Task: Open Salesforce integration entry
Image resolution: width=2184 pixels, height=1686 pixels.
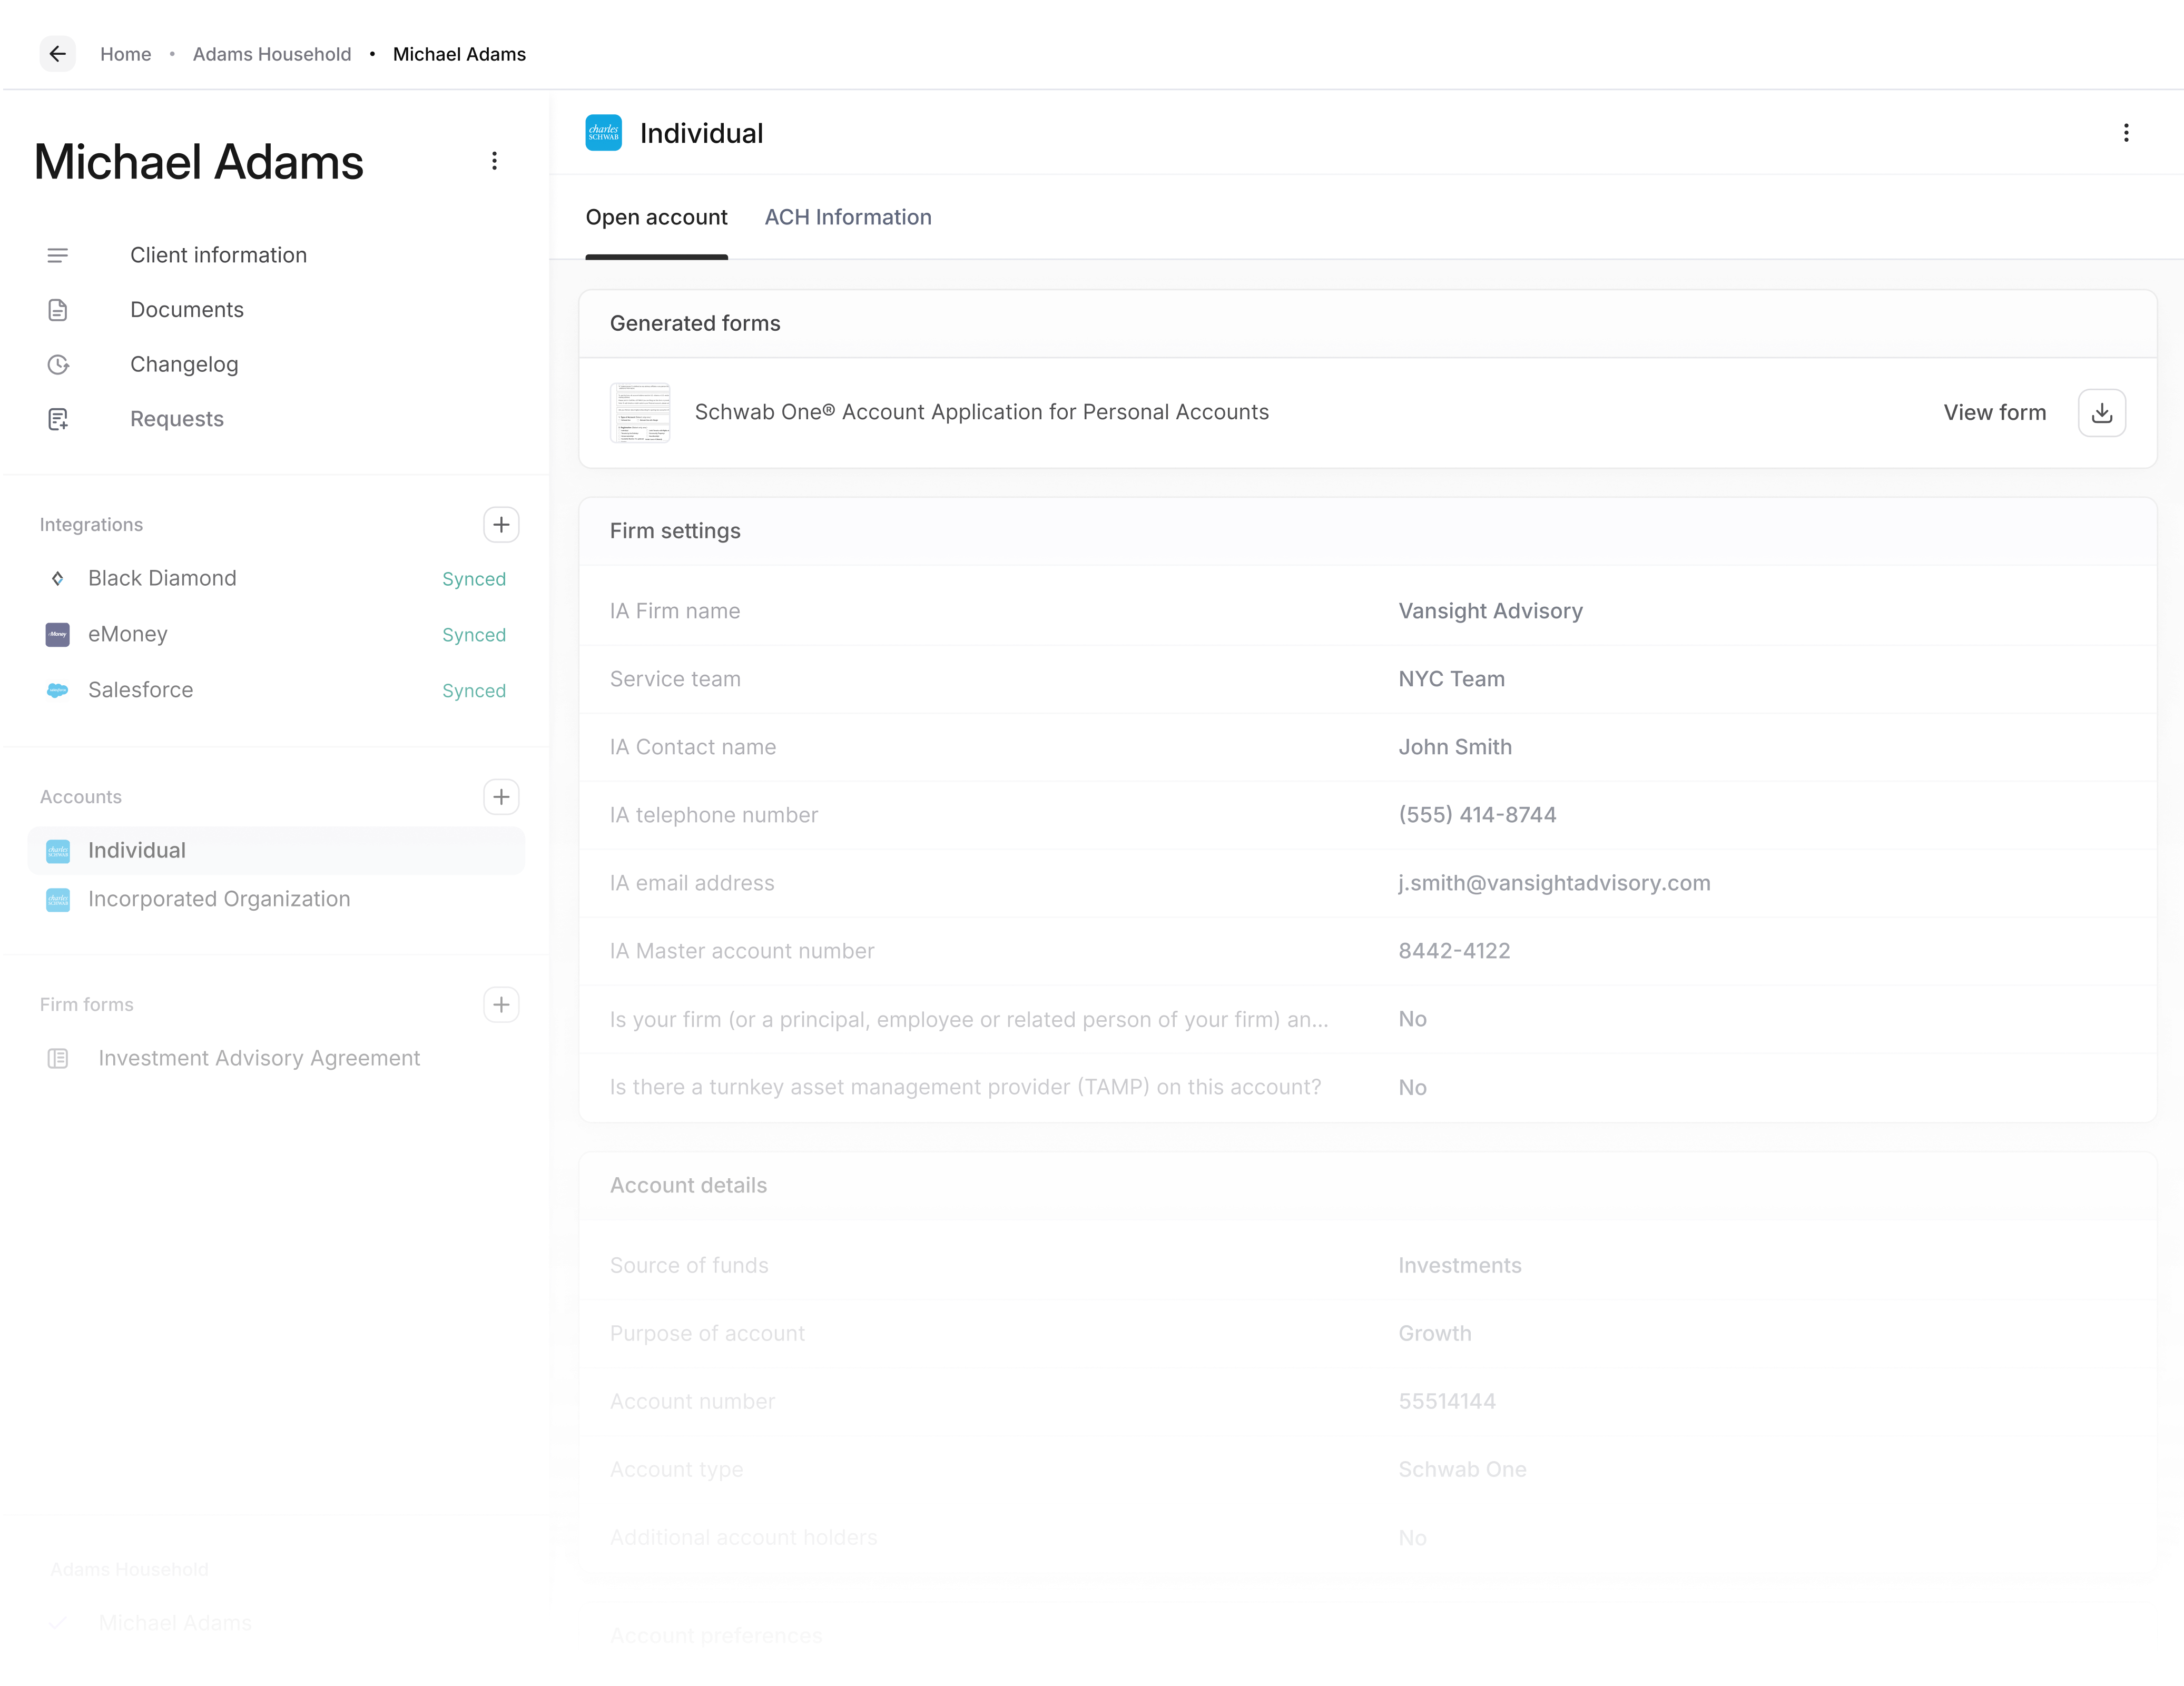Action: (140, 690)
